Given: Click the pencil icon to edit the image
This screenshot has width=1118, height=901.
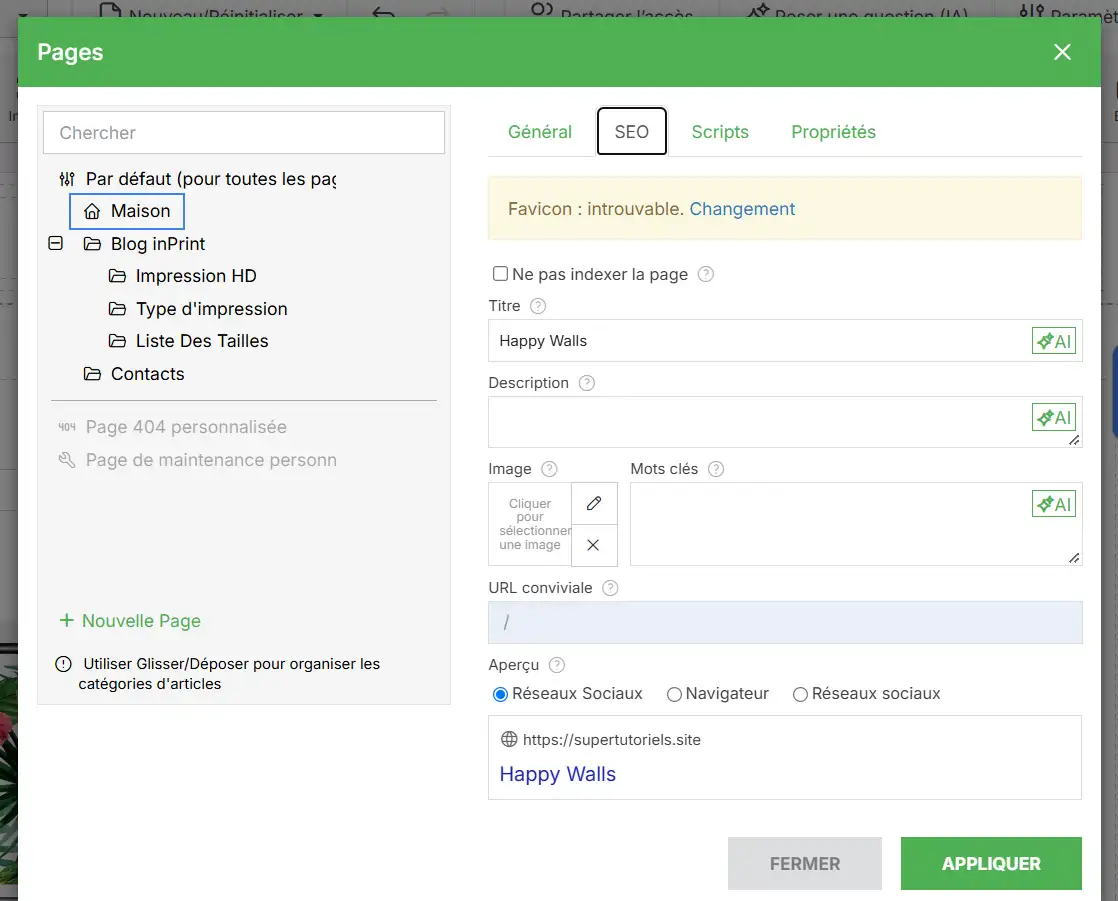Looking at the screenshot, I should [x=594, y=503].
